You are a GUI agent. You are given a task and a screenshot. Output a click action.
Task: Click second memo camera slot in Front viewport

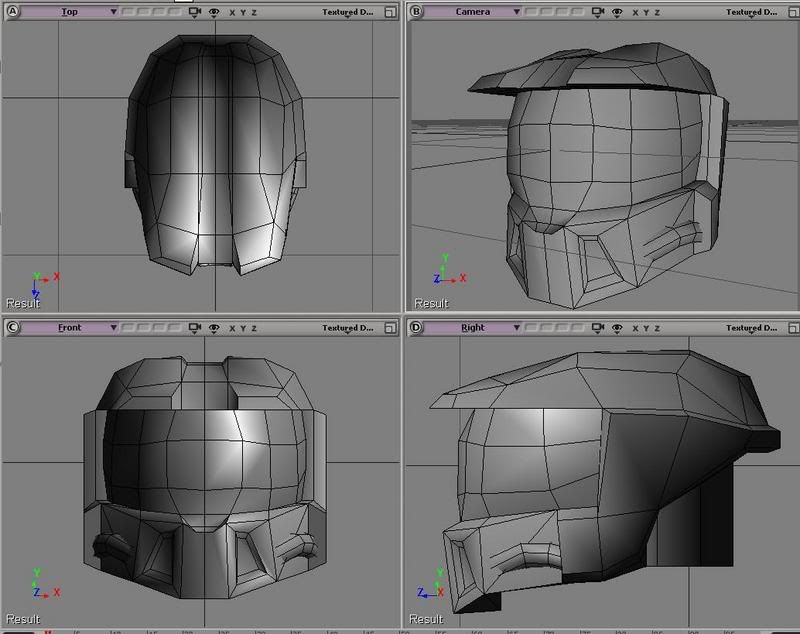(144, 327)
